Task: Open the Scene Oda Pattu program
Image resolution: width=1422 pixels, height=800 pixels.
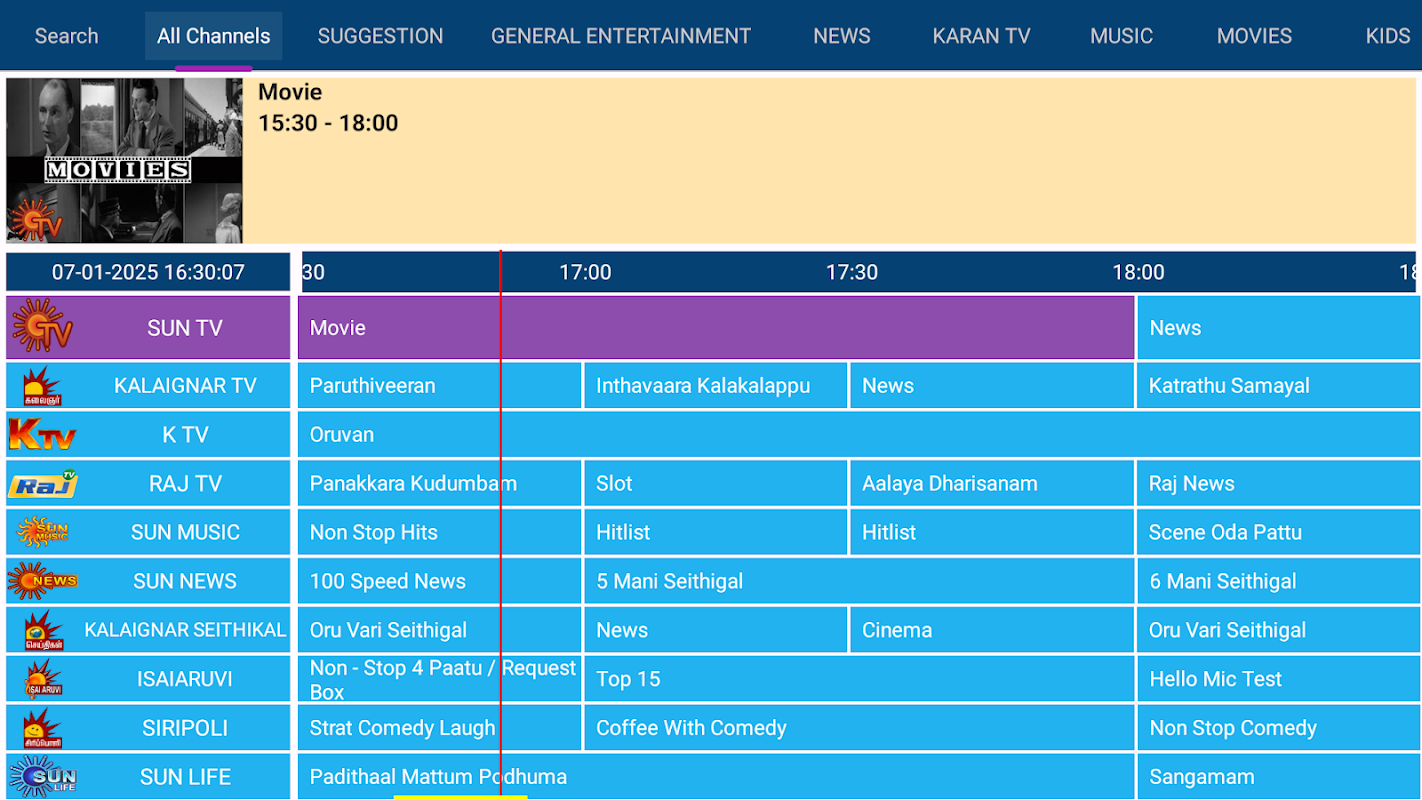Action: tap(1278, 533)
